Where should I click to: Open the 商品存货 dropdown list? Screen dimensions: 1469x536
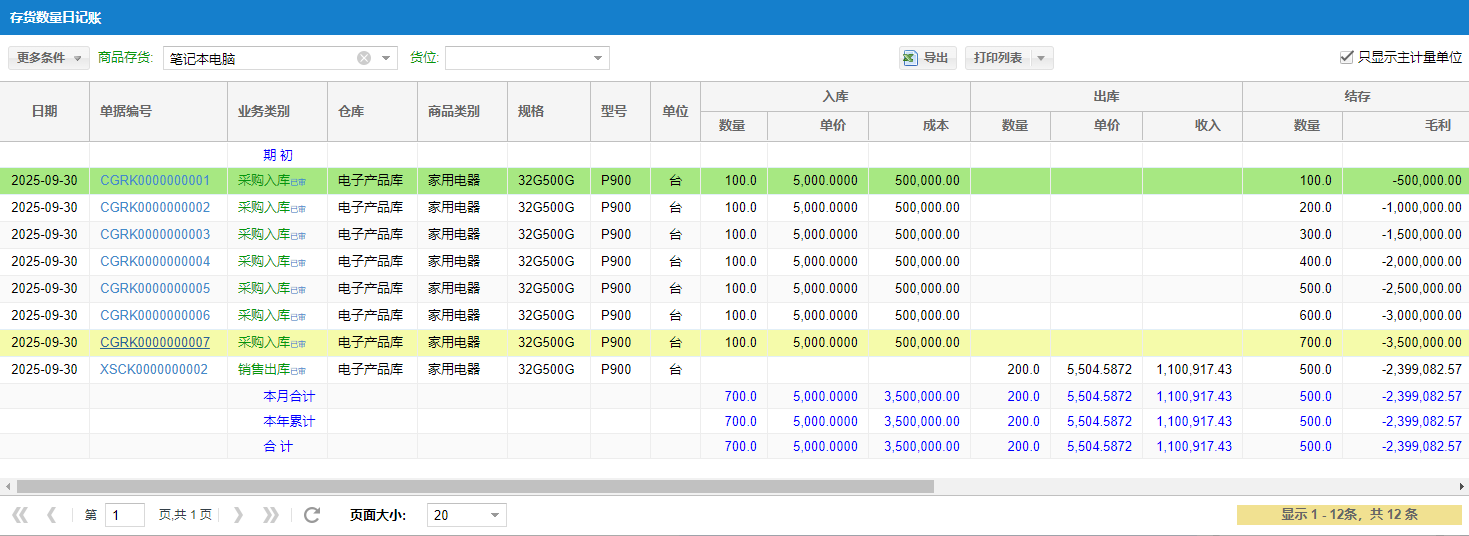(x=386, y=58)
